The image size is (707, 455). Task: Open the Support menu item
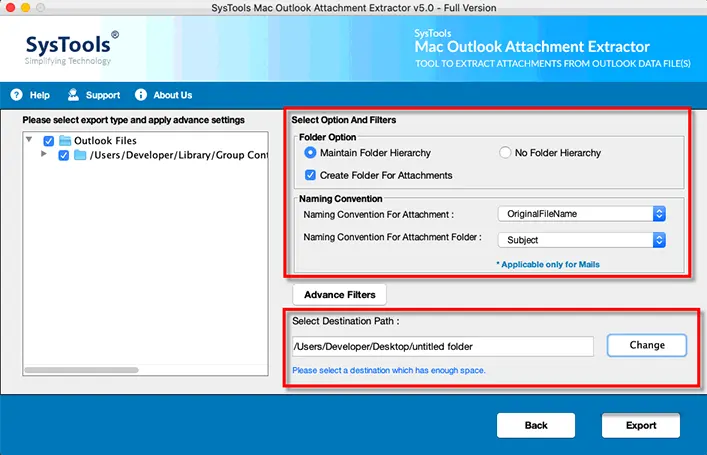click(x=103, y=95)
